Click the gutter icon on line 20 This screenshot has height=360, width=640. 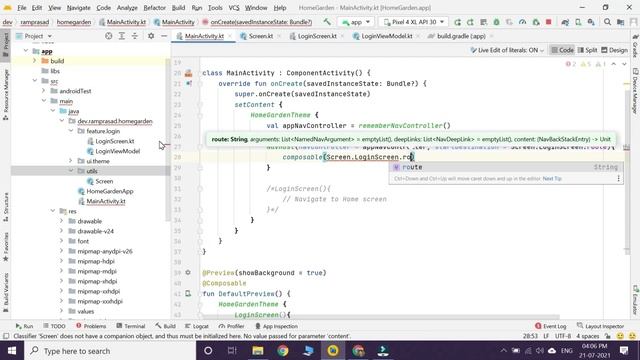click(188, 73)
